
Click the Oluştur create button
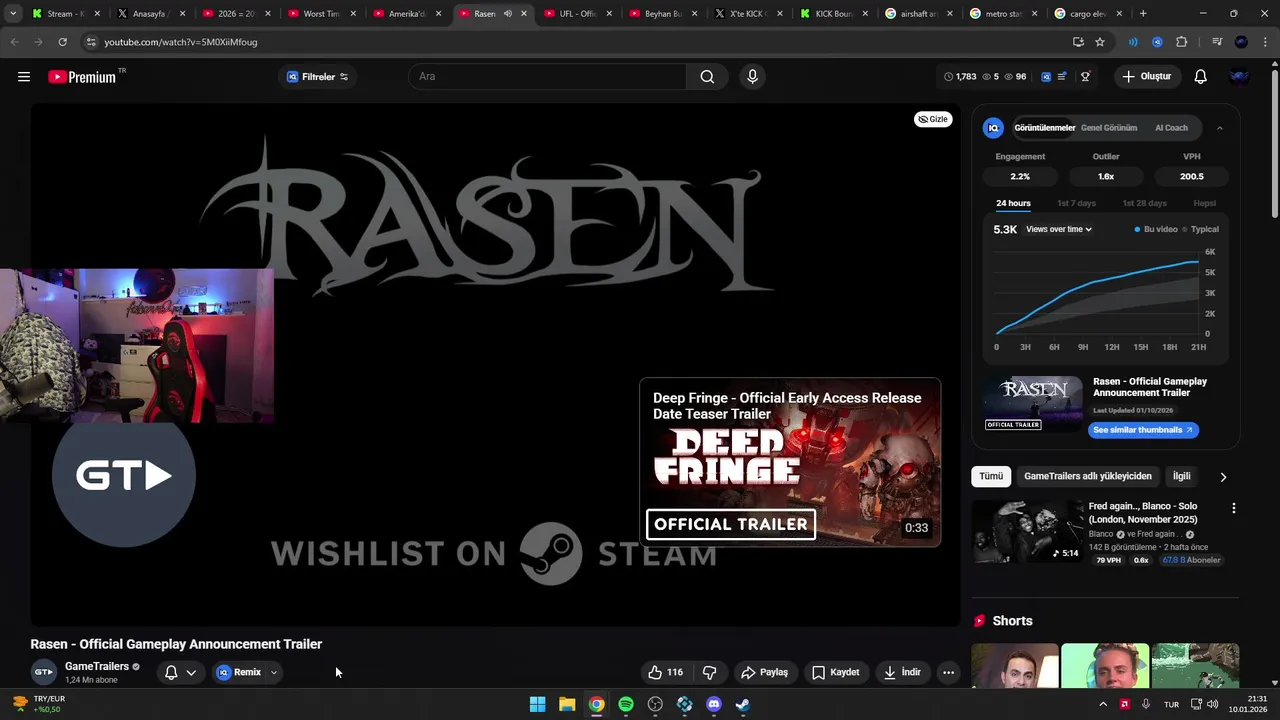pyautogui.click(x=1147, y=77)
